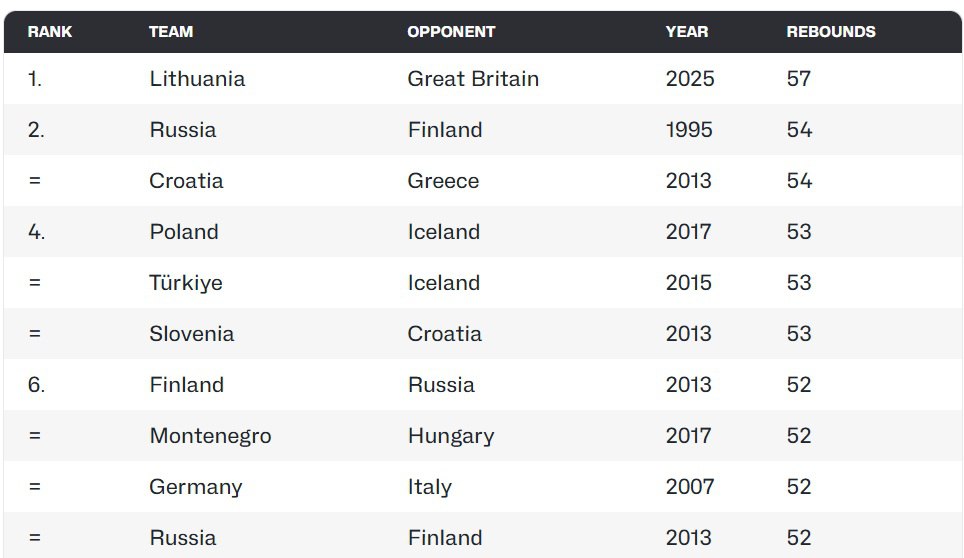Click the TEAM column header
Screen dimensions: 964x558
pyautogui.click(x=171, y=32)
